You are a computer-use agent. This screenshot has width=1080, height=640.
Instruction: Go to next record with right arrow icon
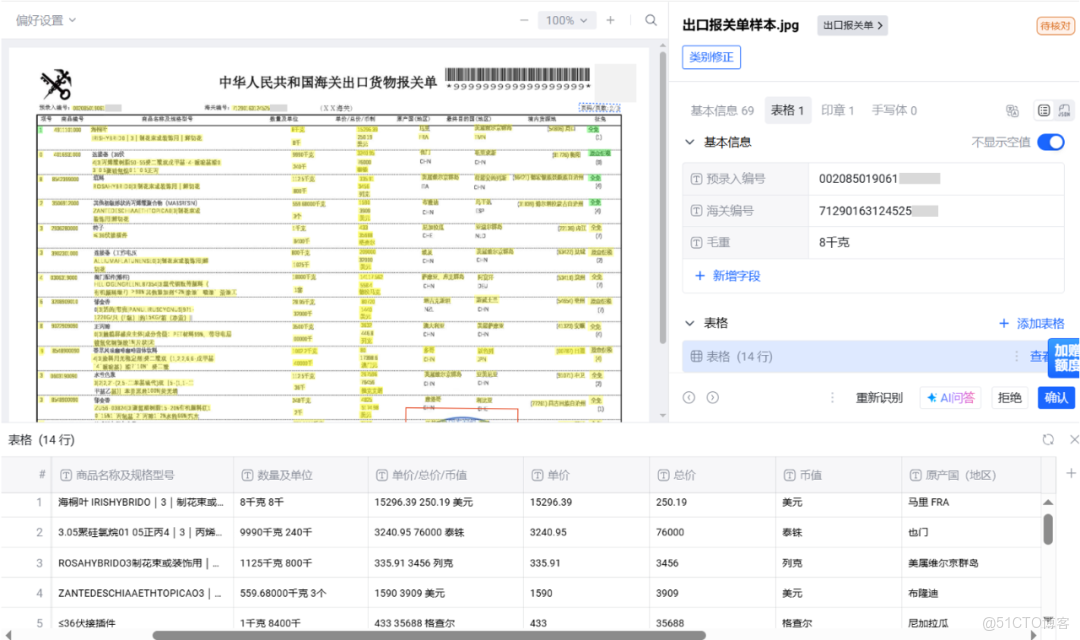tap(711, 397)
